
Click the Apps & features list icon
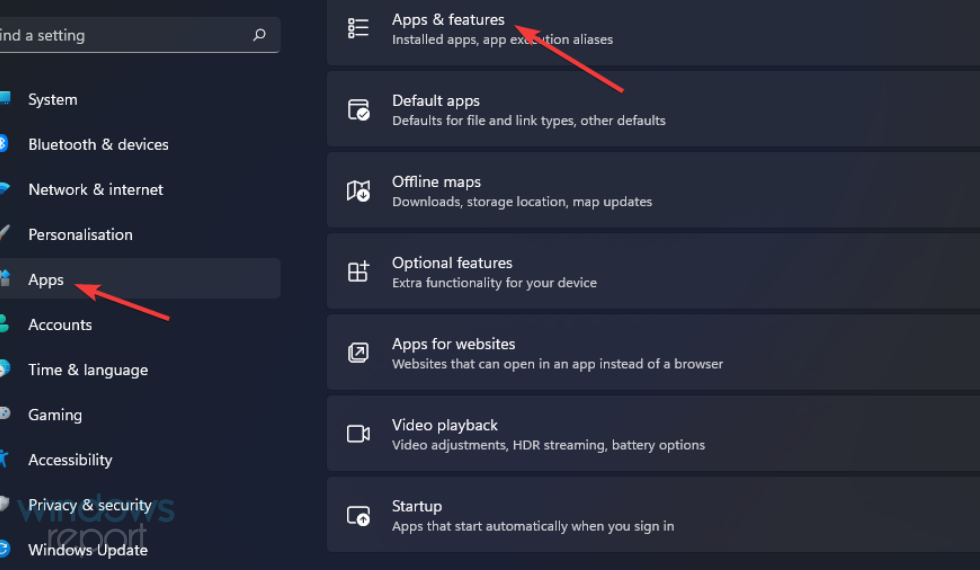click(358, 28)
